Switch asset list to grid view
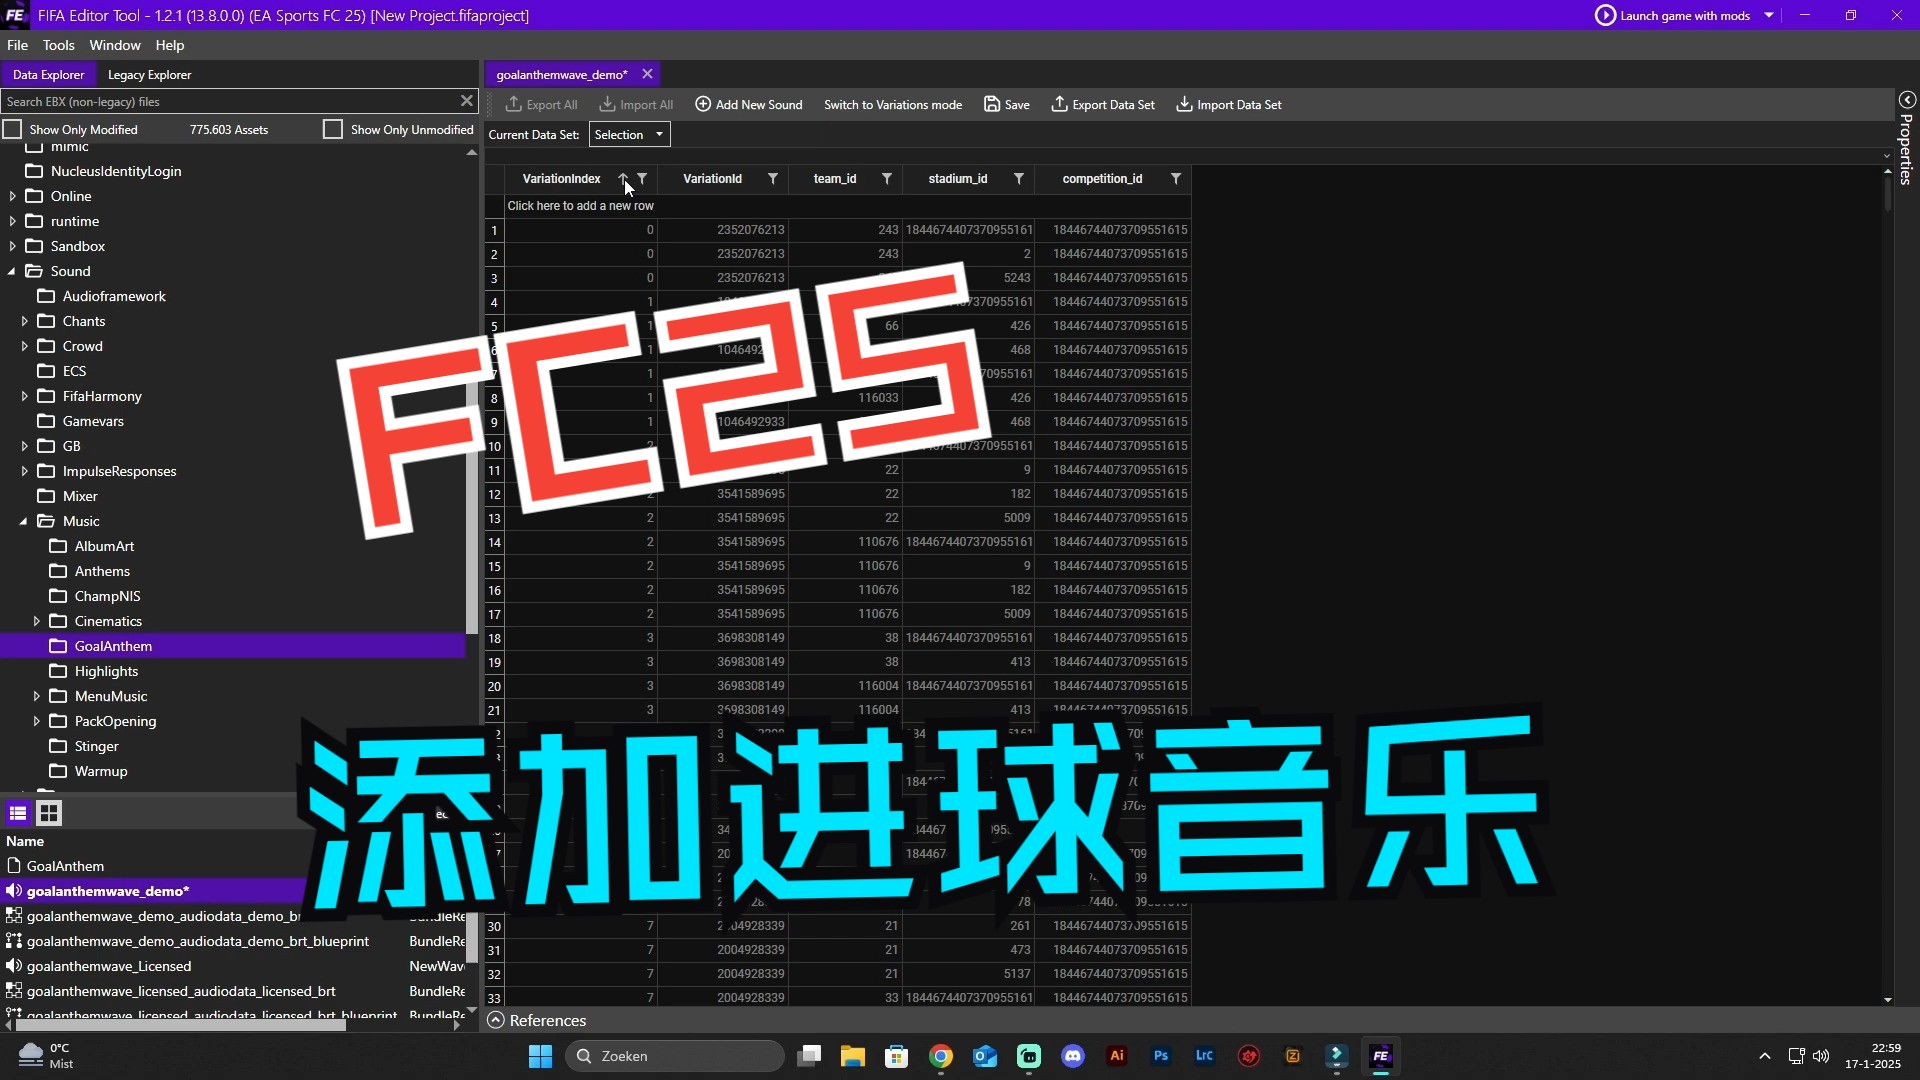The image size is (1920, 1080). [49, 813]
